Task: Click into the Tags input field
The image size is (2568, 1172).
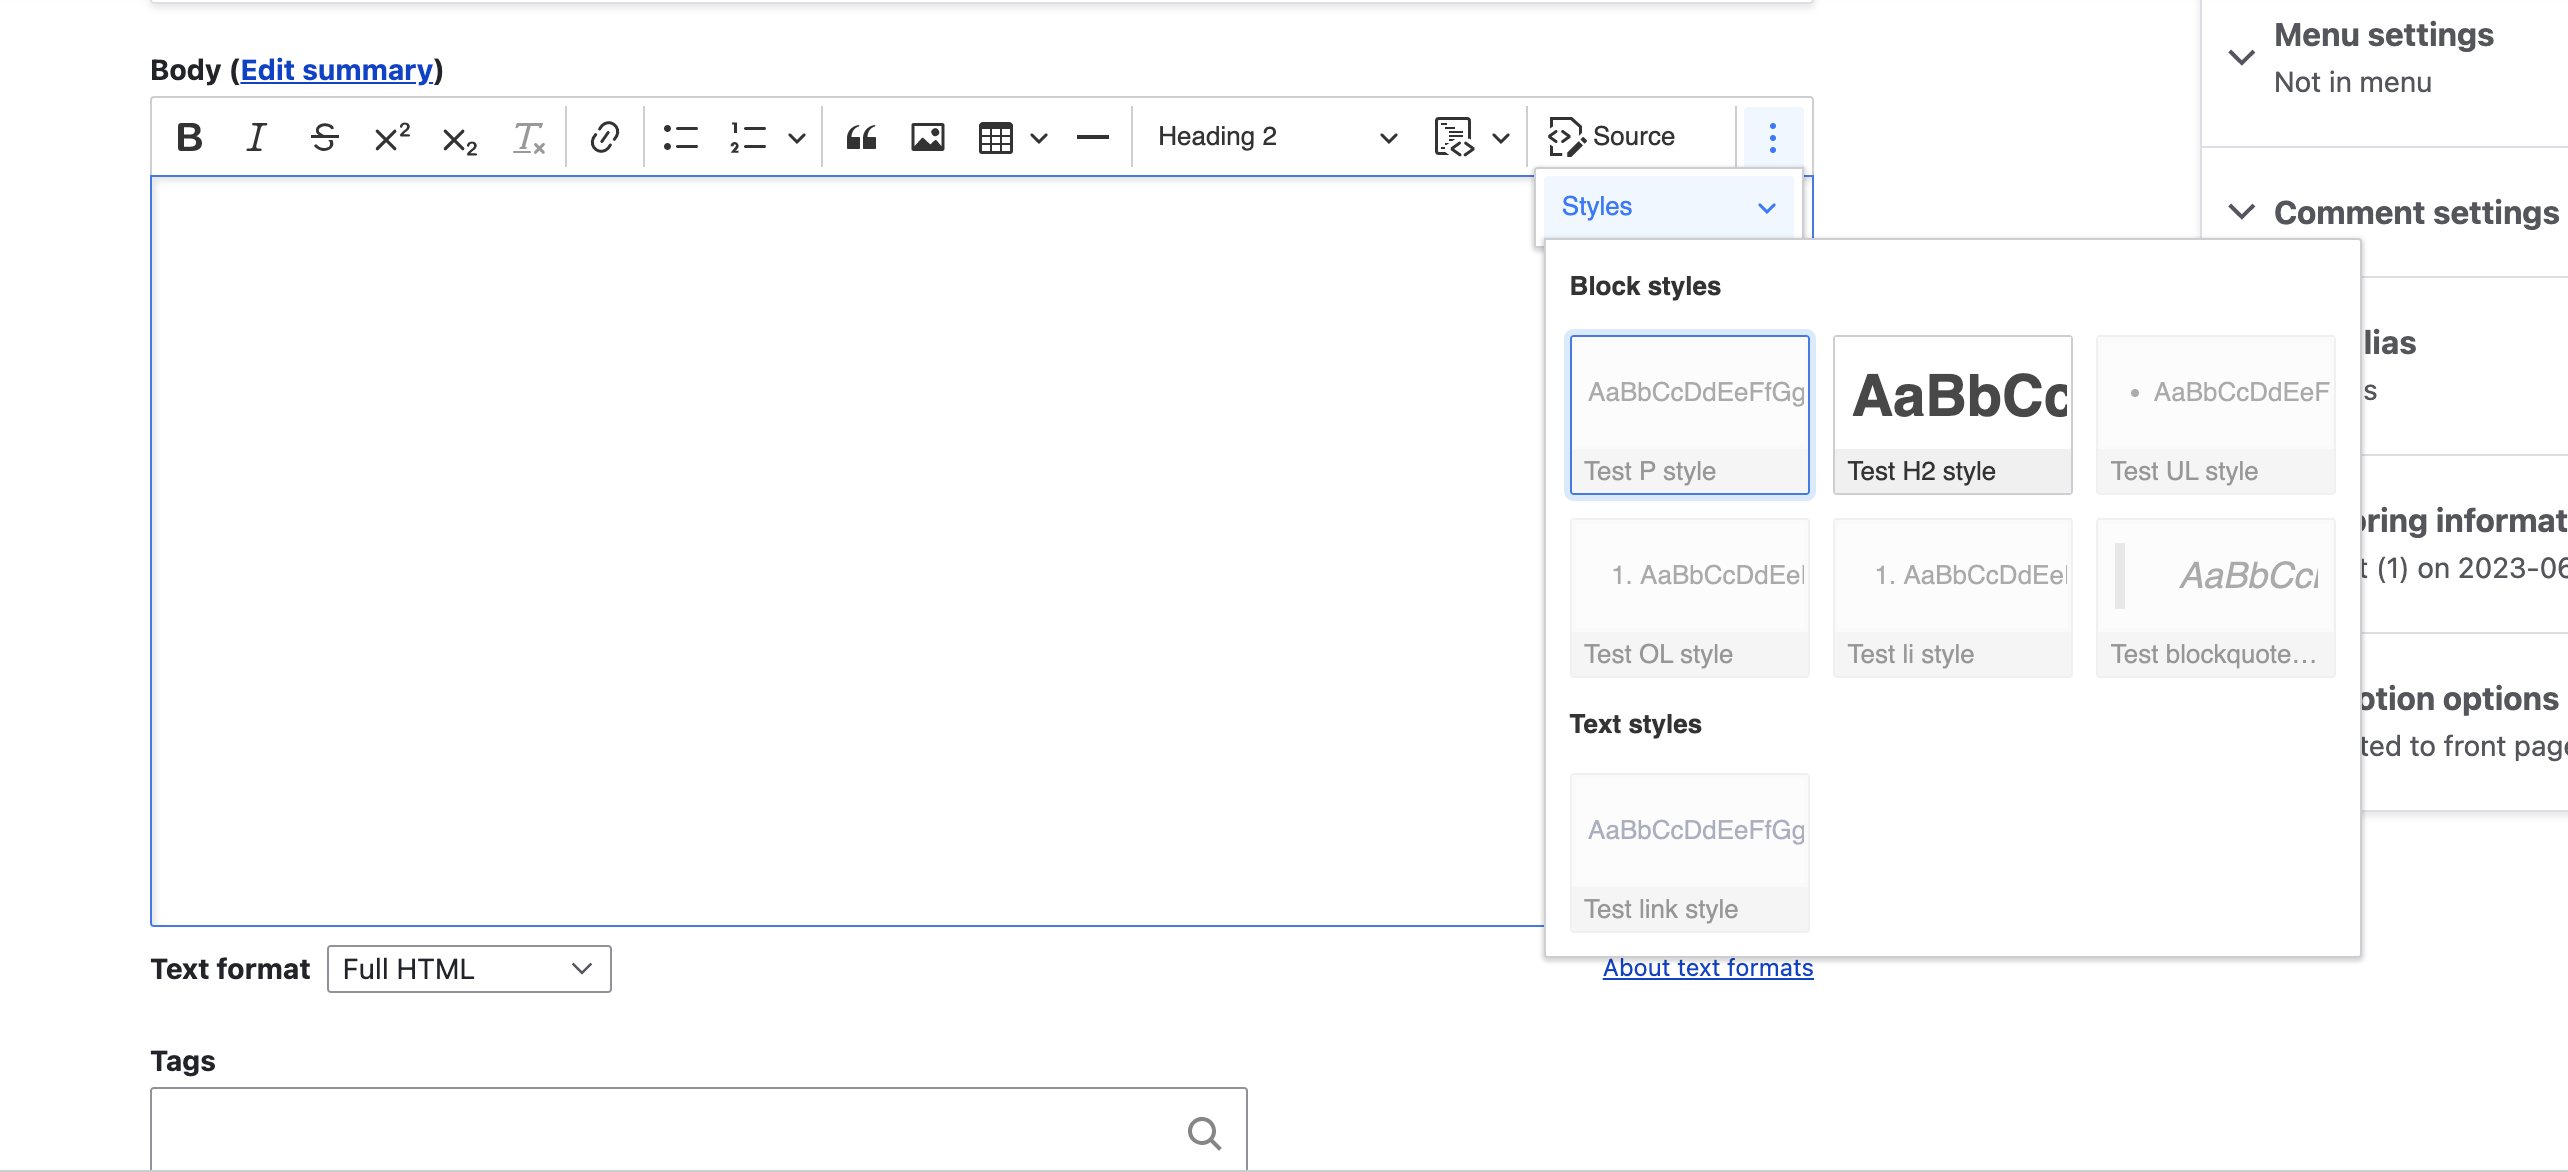Action: 660,1130
